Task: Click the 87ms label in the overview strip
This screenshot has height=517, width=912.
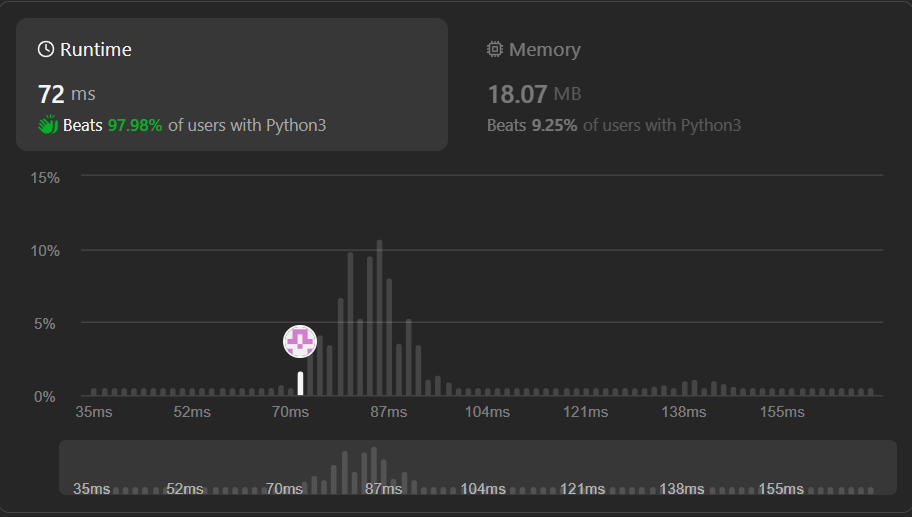Action: click(382, 488)
